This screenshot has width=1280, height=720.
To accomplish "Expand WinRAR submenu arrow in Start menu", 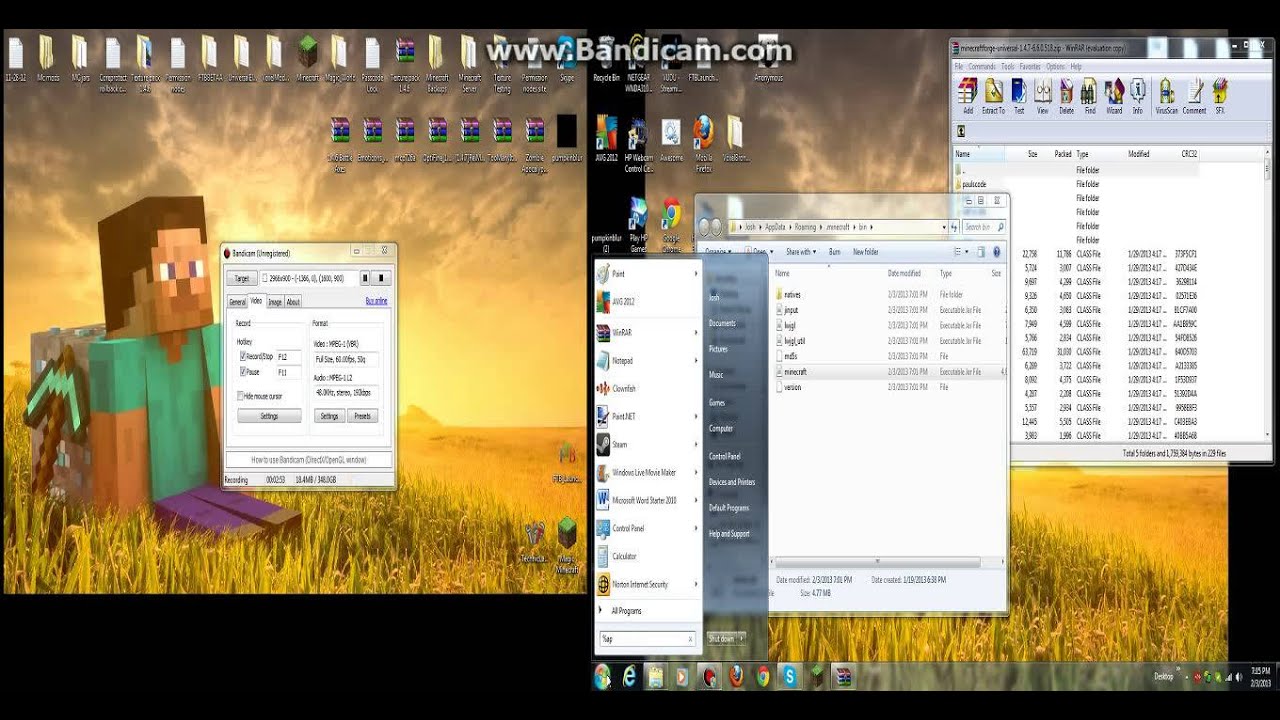I will (696, 332).
